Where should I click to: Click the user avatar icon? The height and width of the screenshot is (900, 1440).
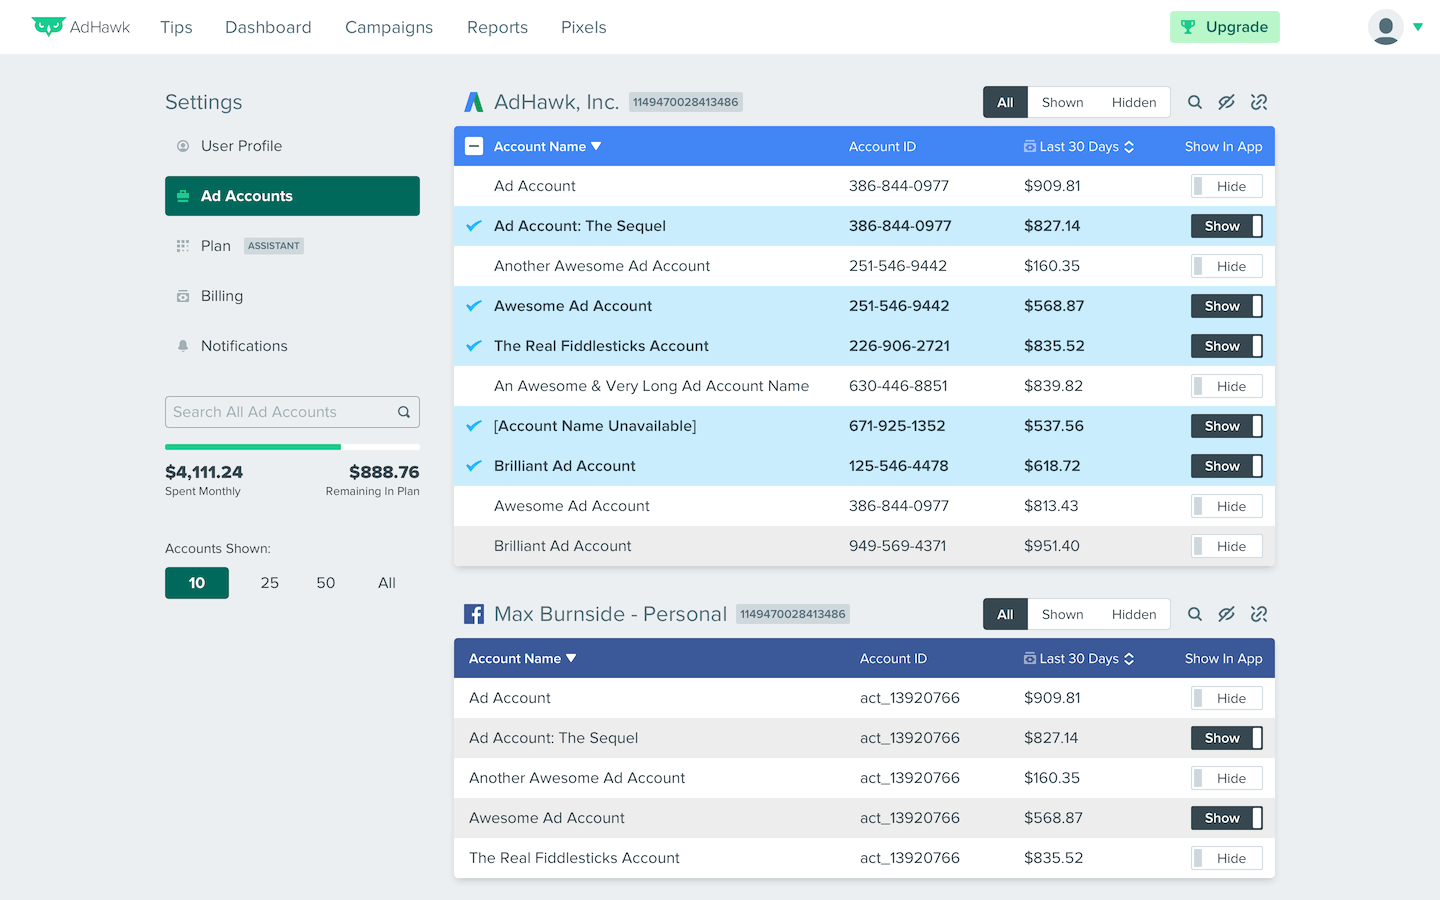(x=1385, y=27)
